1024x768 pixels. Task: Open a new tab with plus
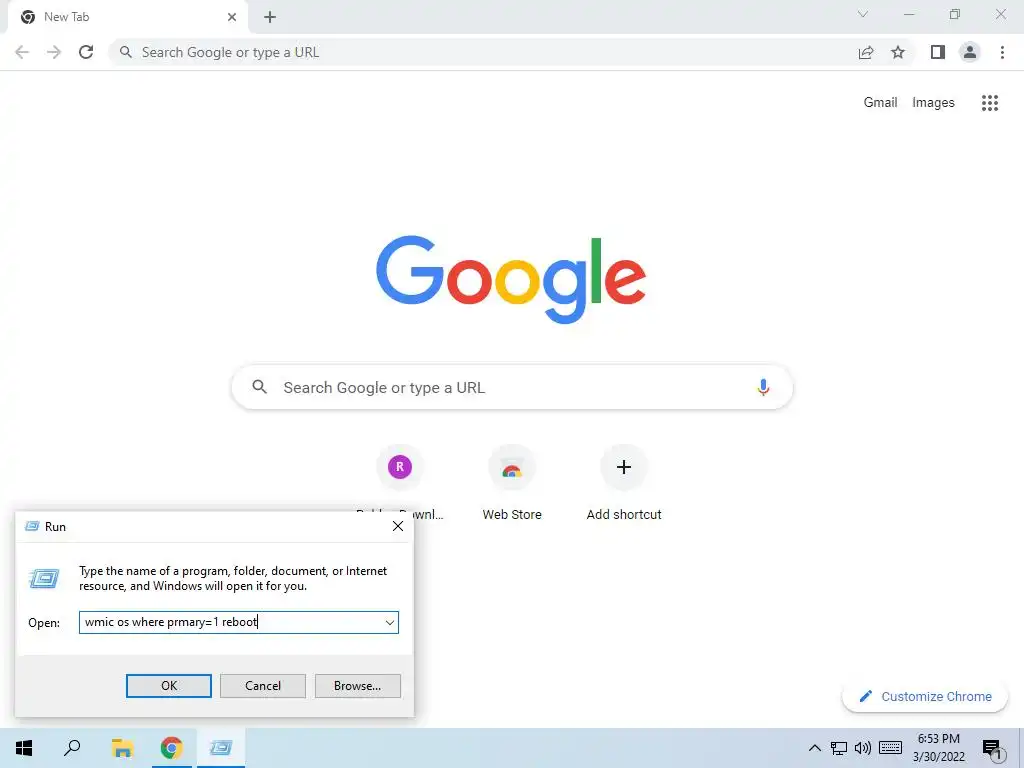click(270, 17)
